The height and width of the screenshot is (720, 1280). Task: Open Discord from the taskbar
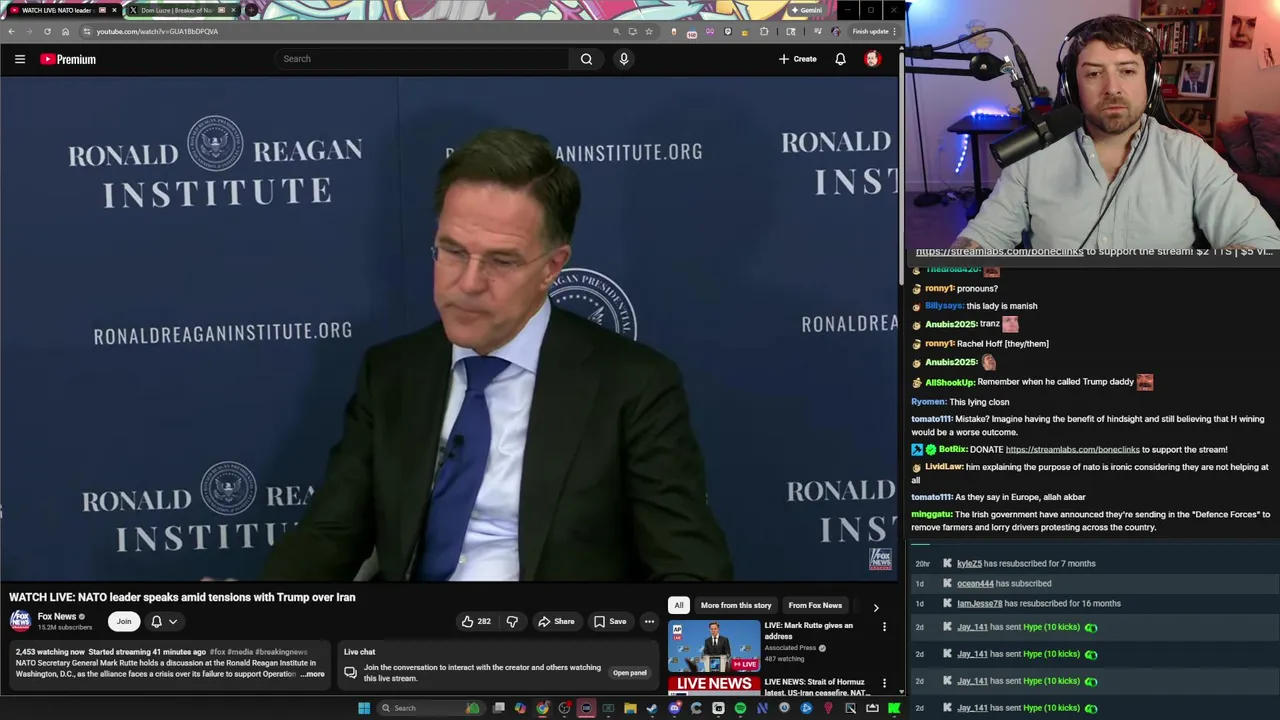click(674, 708)
